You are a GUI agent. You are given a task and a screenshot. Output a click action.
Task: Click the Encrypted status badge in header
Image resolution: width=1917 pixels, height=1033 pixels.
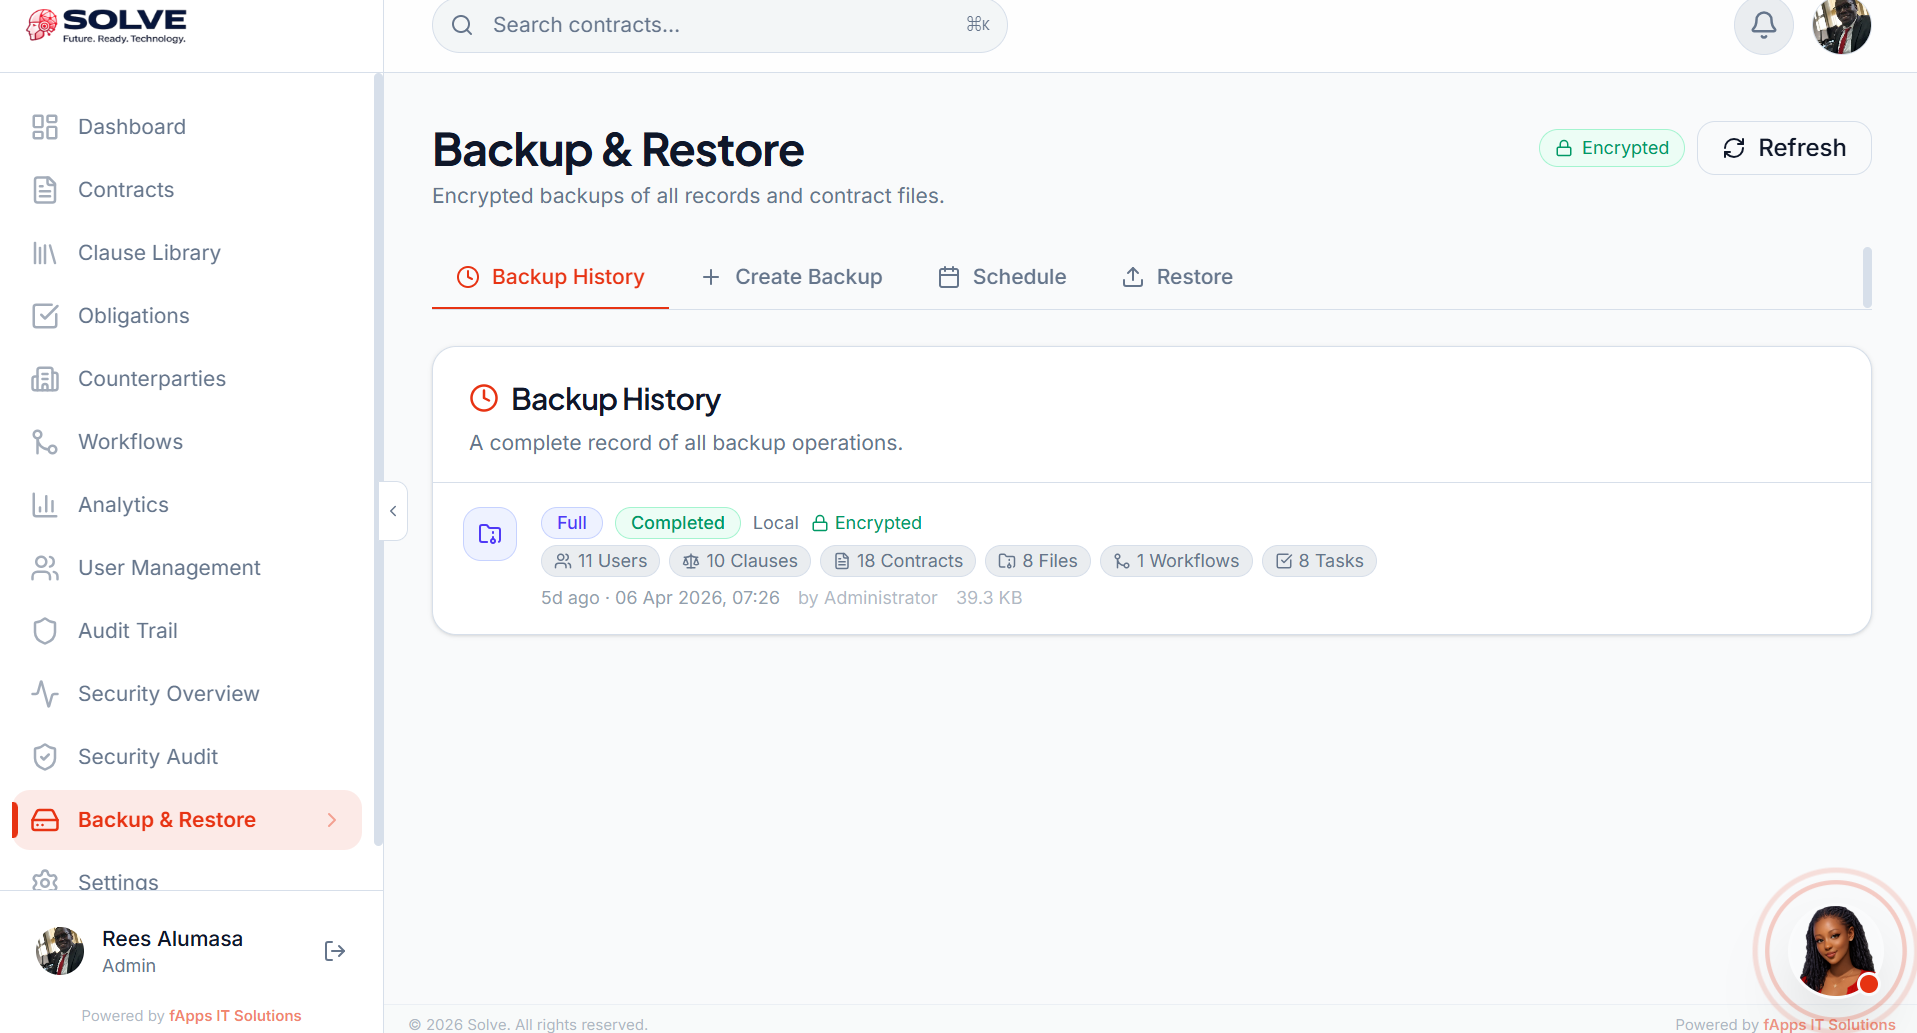pos(1611,148)
